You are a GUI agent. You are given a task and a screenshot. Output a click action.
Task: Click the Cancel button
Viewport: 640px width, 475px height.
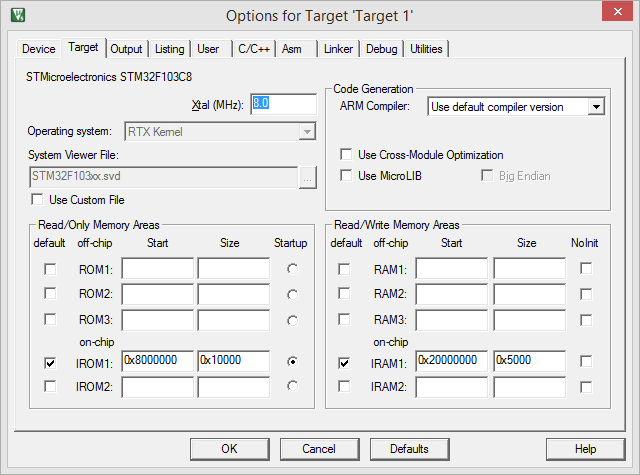pyautogui.click(x=320, y=449)
